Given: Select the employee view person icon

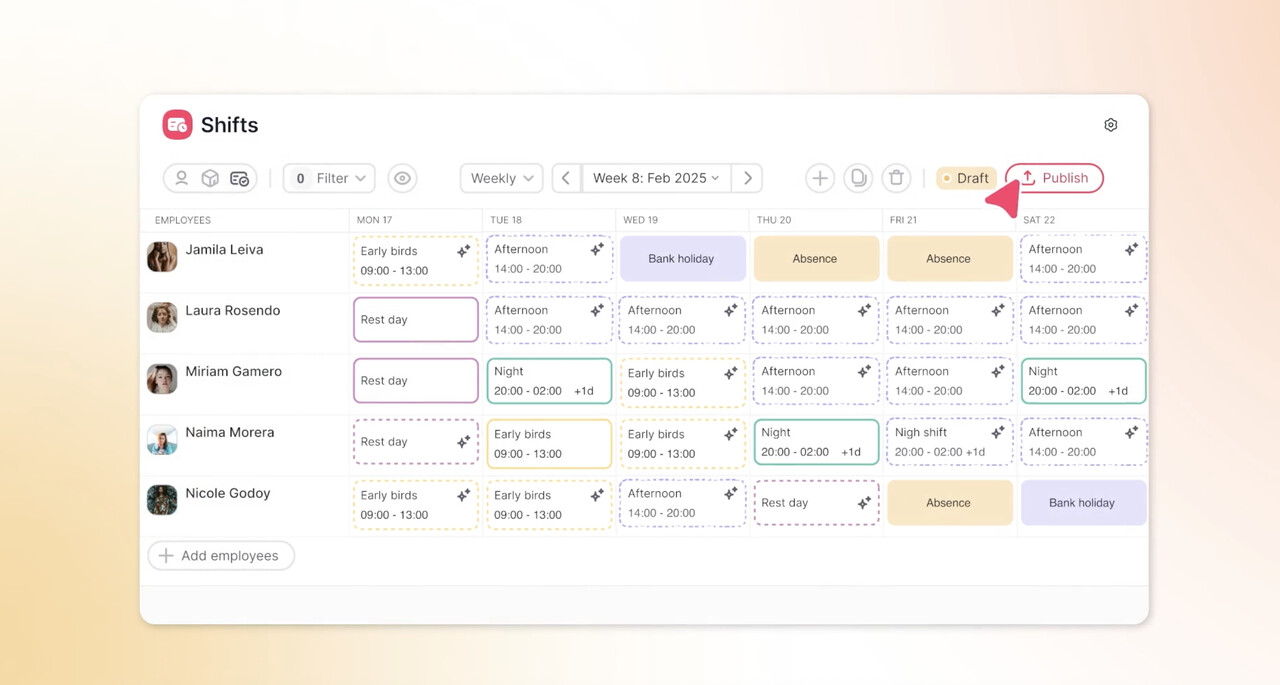Looking at the screenshot, I should (x=181, y=178).
